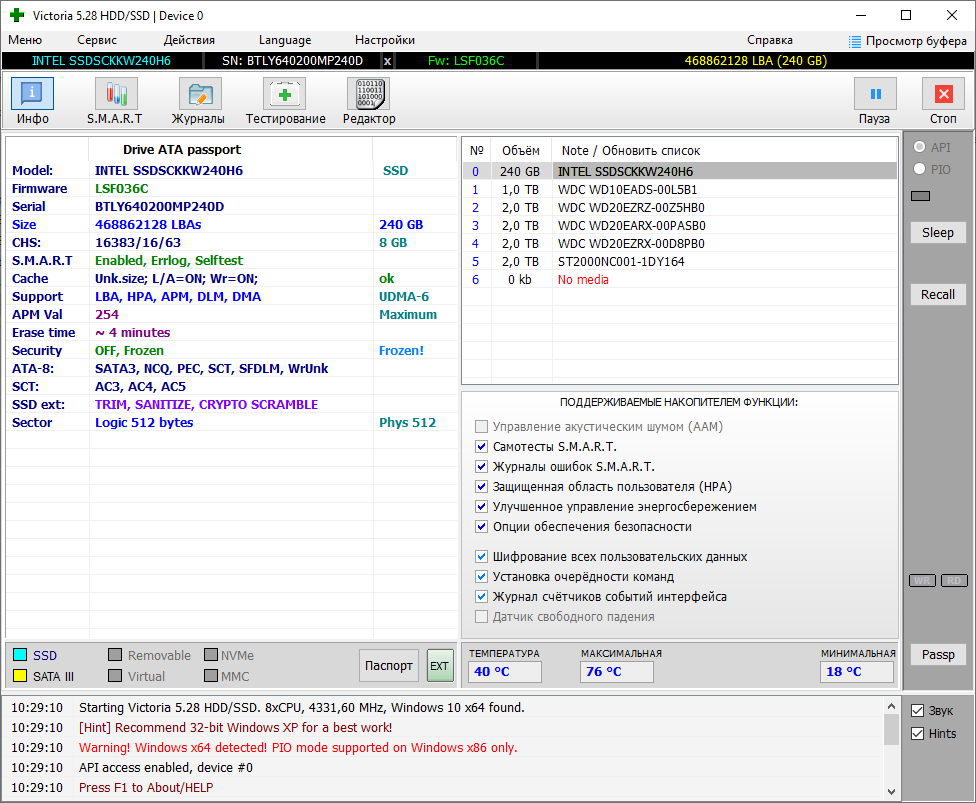Select drive 0 INTEL SSDSCKKW240H6 row
This screenshot has width=976, height=803.
point(680,171)
